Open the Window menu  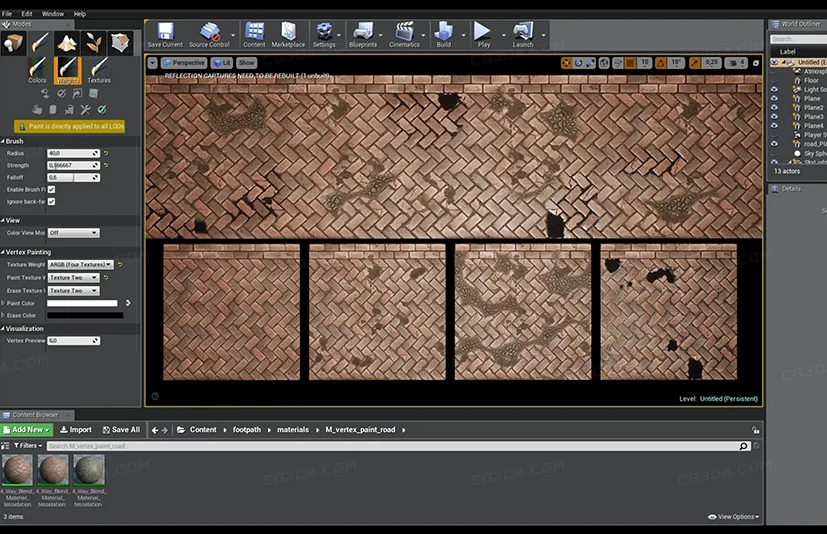coord(53,14)
